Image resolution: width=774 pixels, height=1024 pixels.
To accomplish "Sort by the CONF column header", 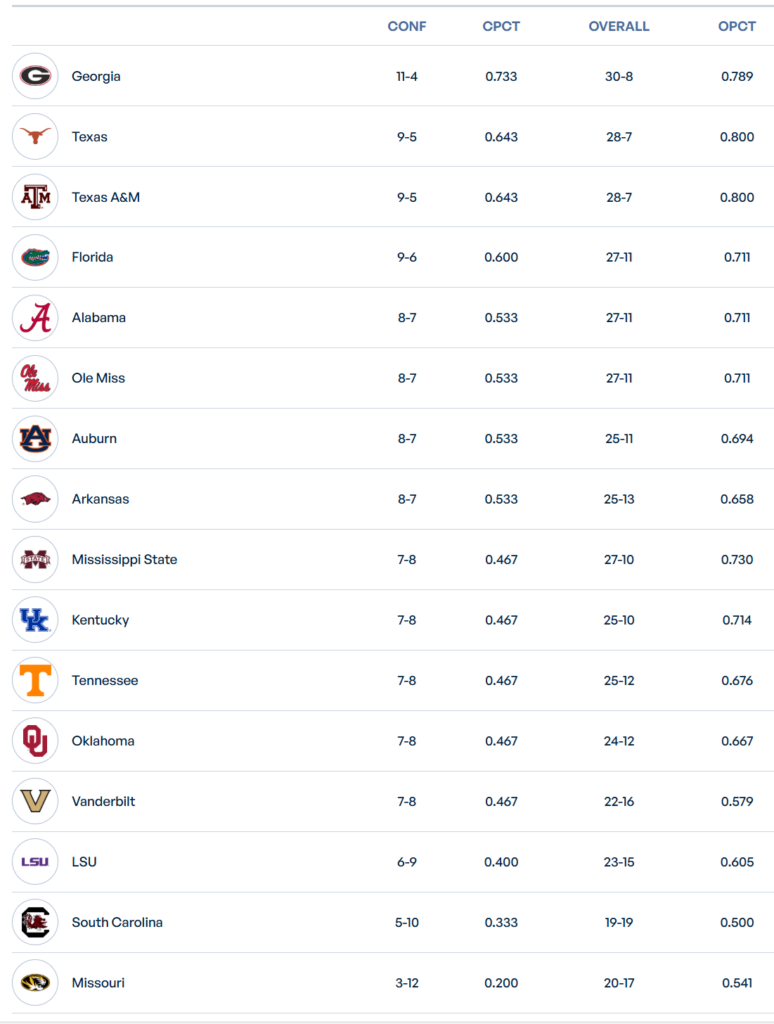I will (x=407, y=26).
